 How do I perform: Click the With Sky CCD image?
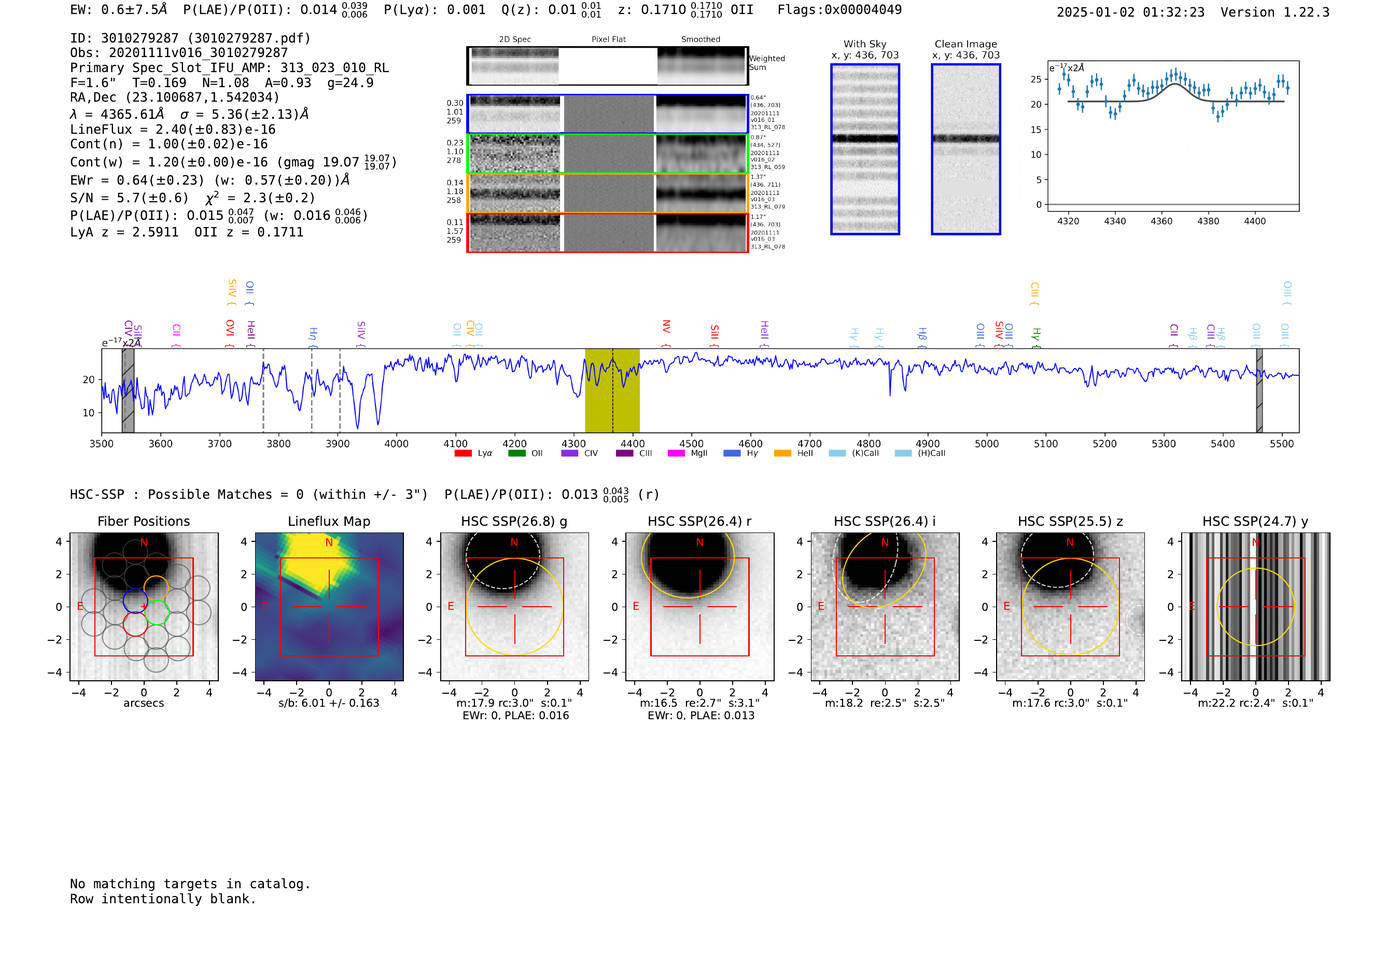click(865, 149)
